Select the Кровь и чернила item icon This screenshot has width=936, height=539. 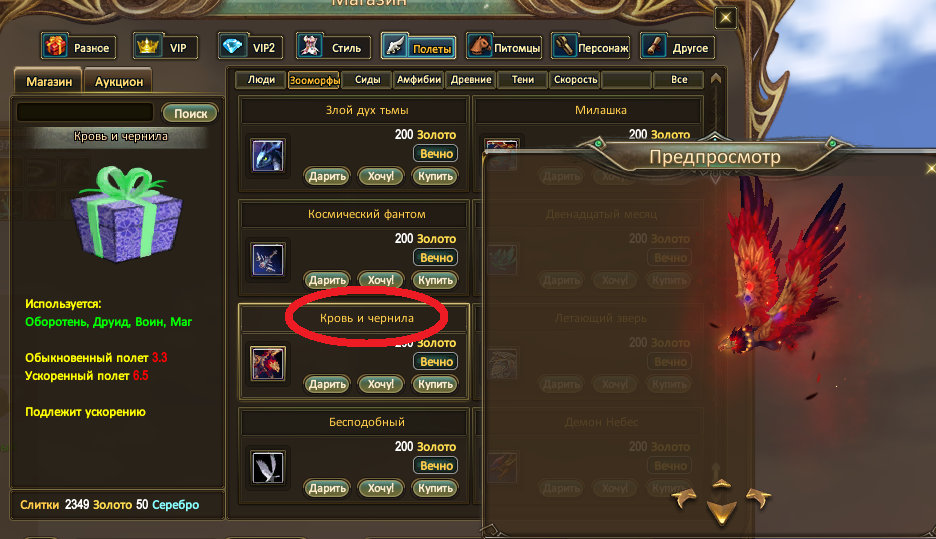coord(267,364)
